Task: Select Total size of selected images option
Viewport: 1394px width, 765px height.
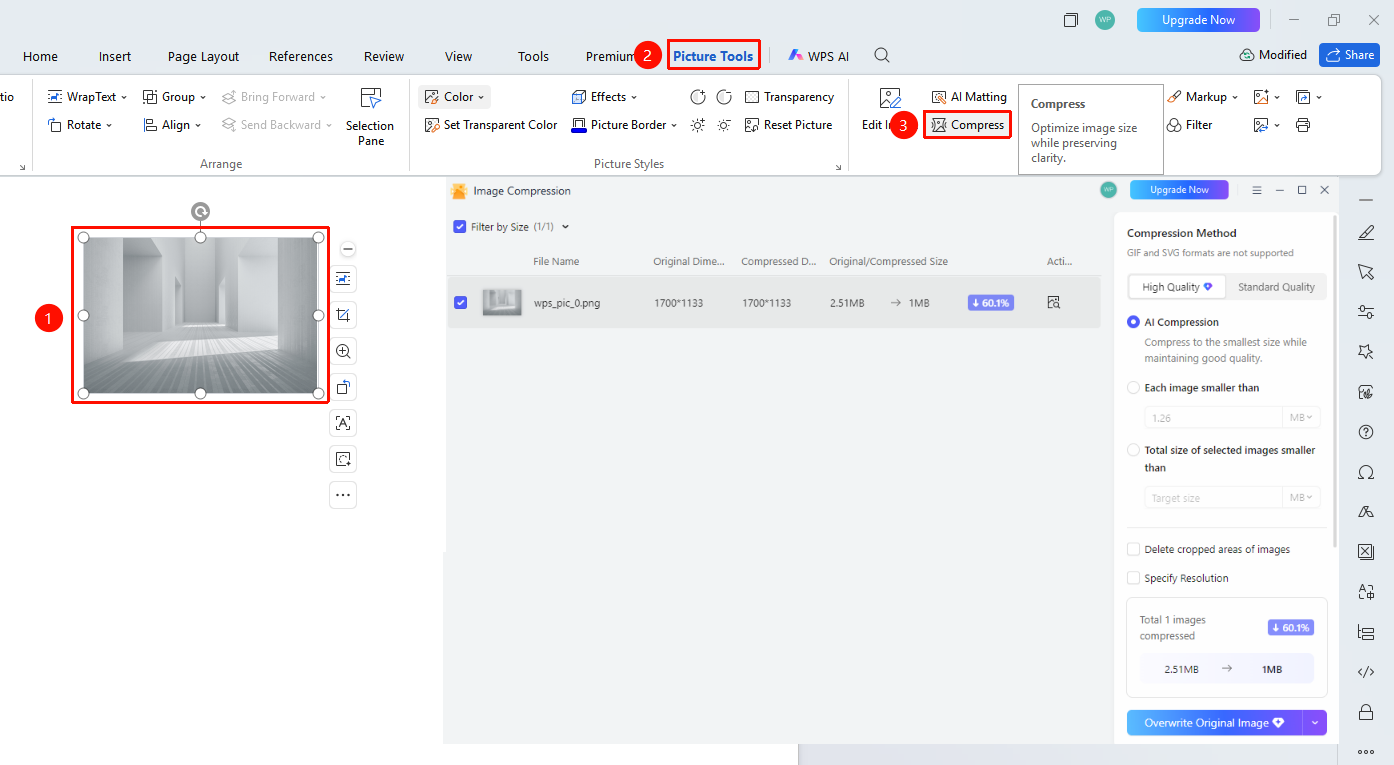Action: pos(1133,450)
